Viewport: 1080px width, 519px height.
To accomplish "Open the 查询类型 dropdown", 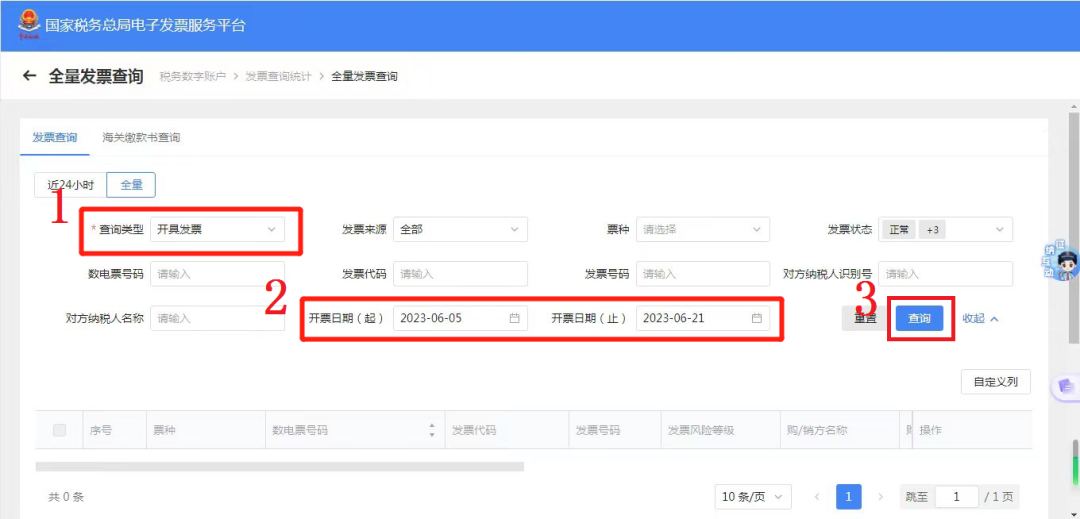I will [217, 229].
